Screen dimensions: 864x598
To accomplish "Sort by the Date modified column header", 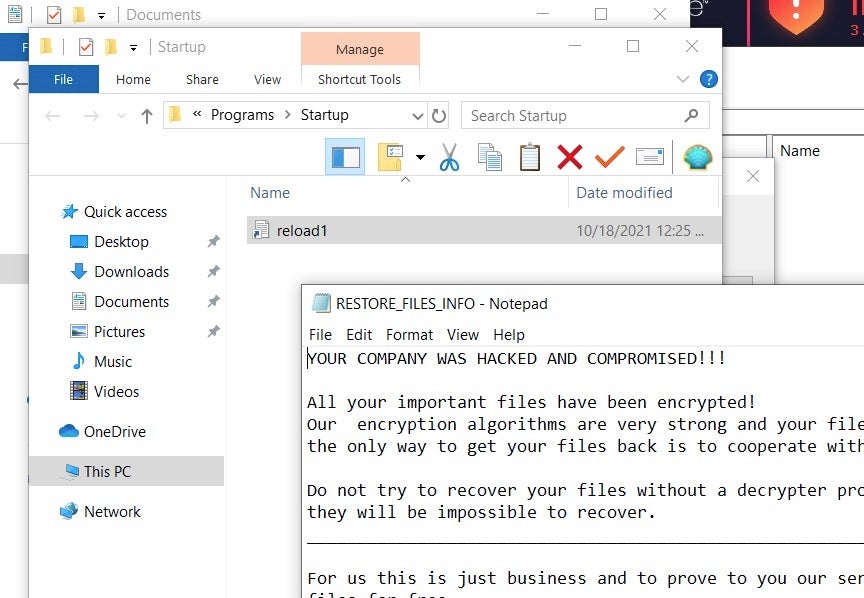I will [x=624, y=193].
